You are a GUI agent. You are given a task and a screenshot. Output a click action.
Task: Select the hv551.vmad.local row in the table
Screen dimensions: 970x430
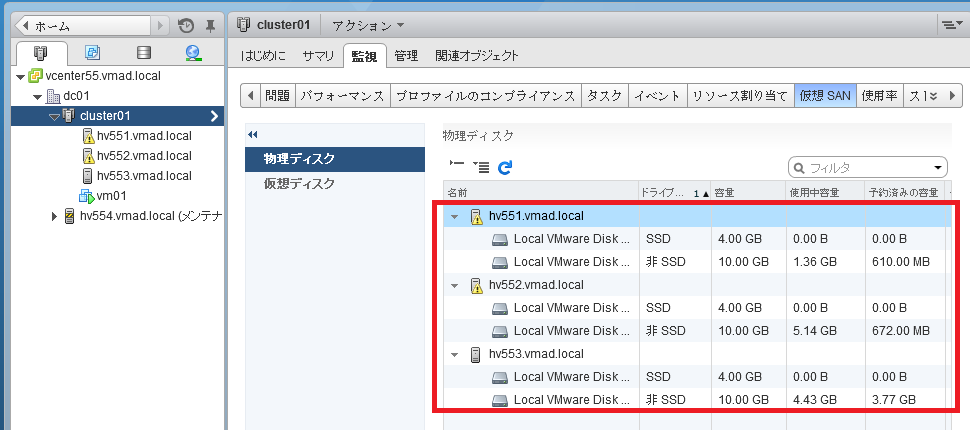pyautogui.click(x=695, y=216)
